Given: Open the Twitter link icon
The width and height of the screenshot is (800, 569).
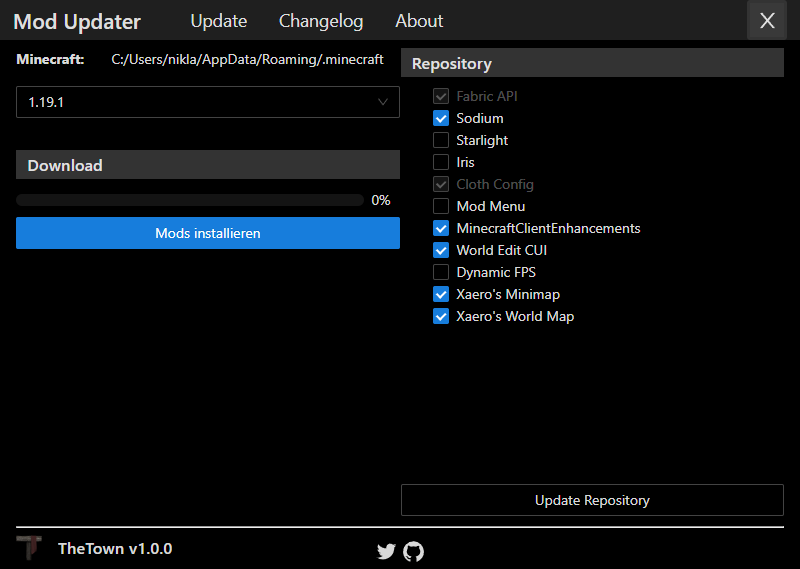Looking at the screenshot, I should (x=386, y=552).
